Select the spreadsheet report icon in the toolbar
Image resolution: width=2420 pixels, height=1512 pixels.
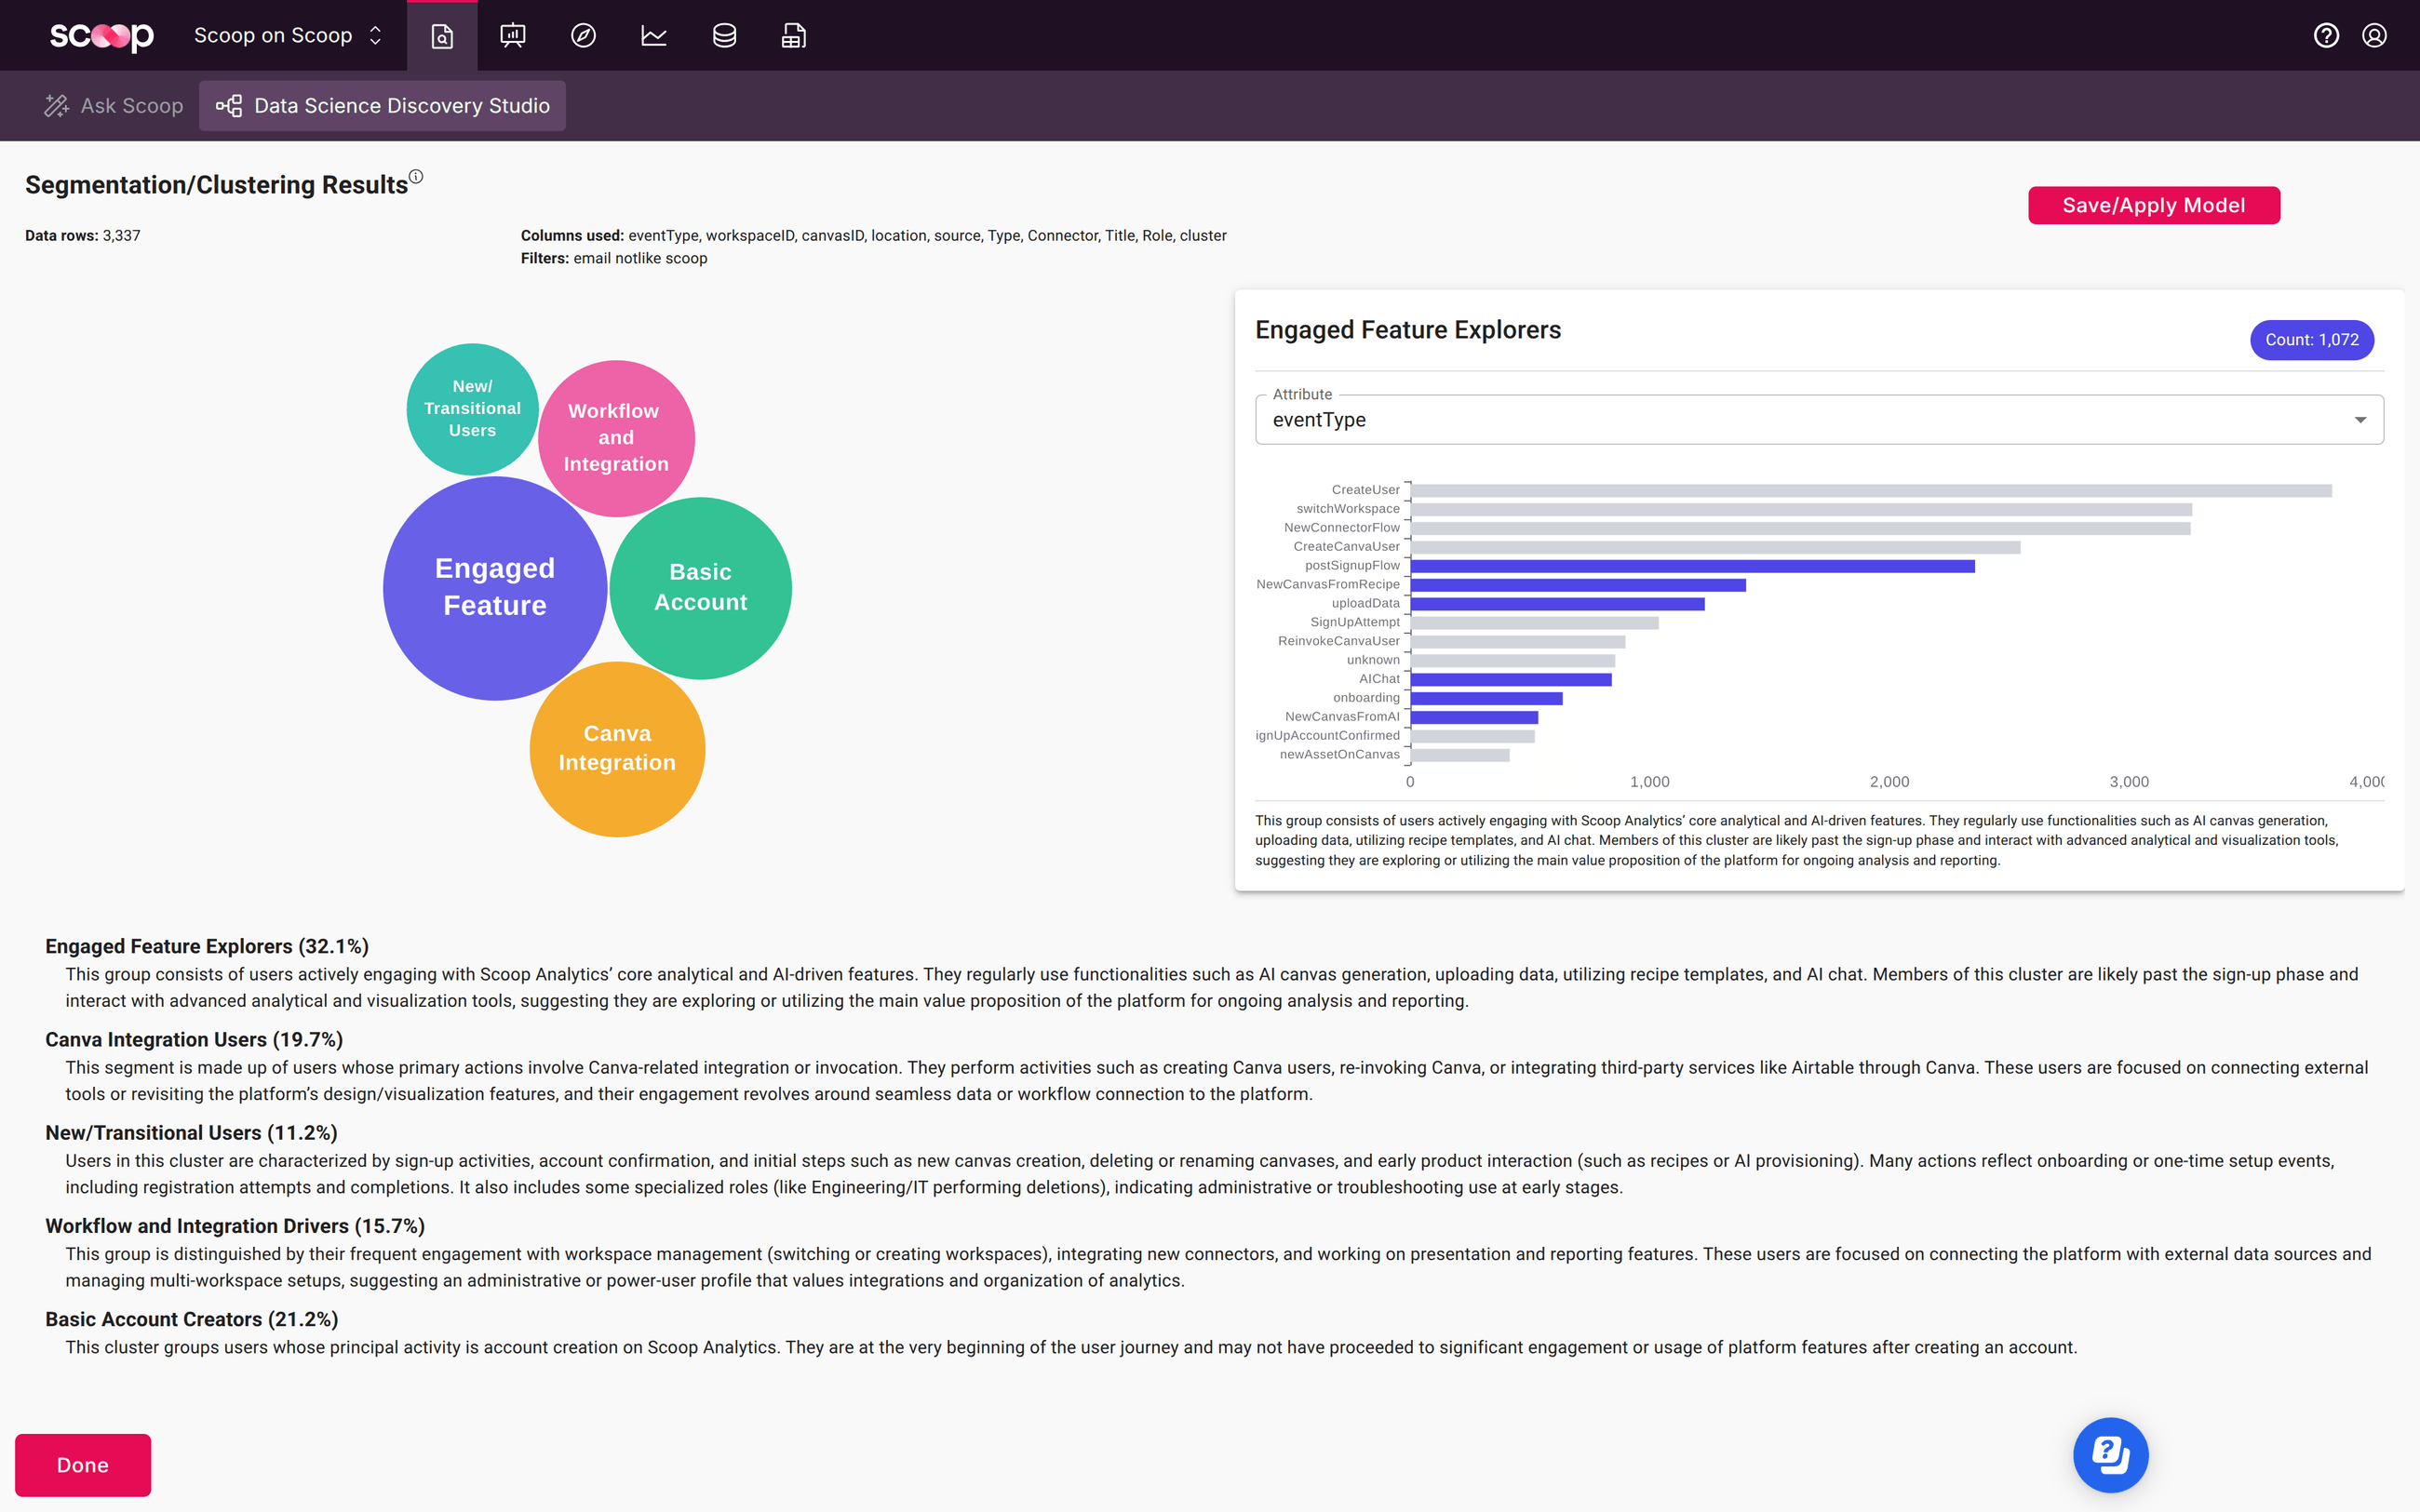pos(793,35)
